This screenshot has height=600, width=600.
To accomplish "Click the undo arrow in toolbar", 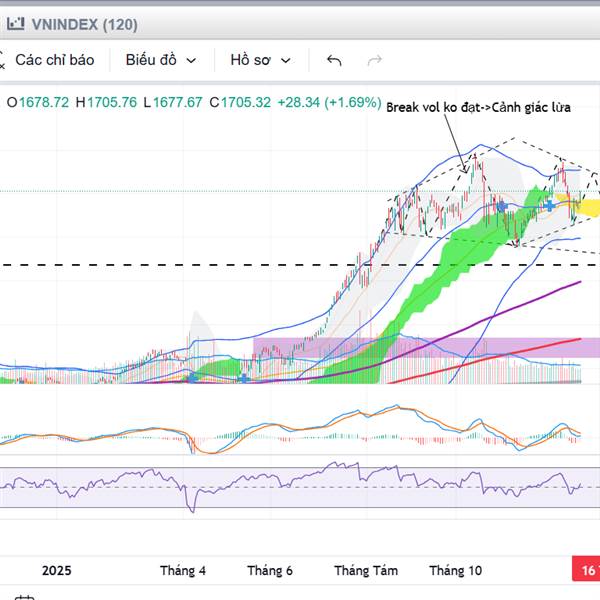I will [x=334, y=60].
